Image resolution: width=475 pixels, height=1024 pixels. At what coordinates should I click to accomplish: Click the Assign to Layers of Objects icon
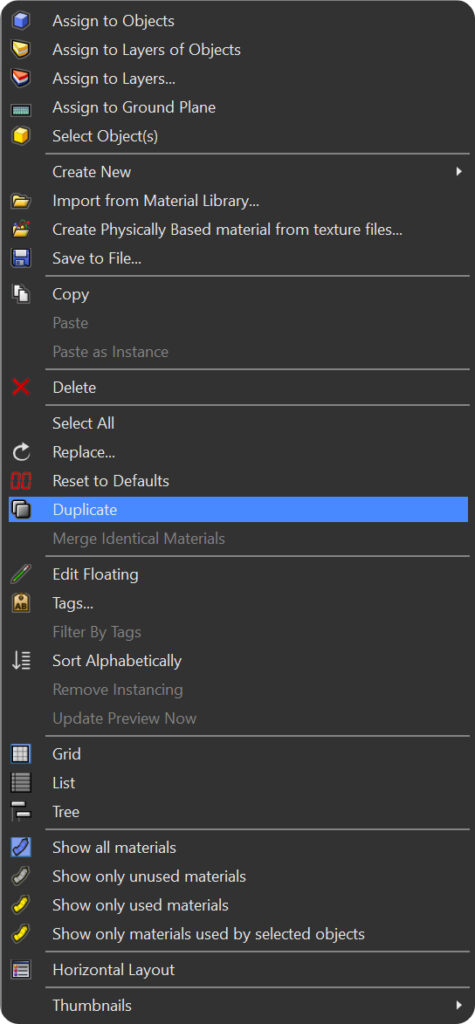click(x=21, y=50)
